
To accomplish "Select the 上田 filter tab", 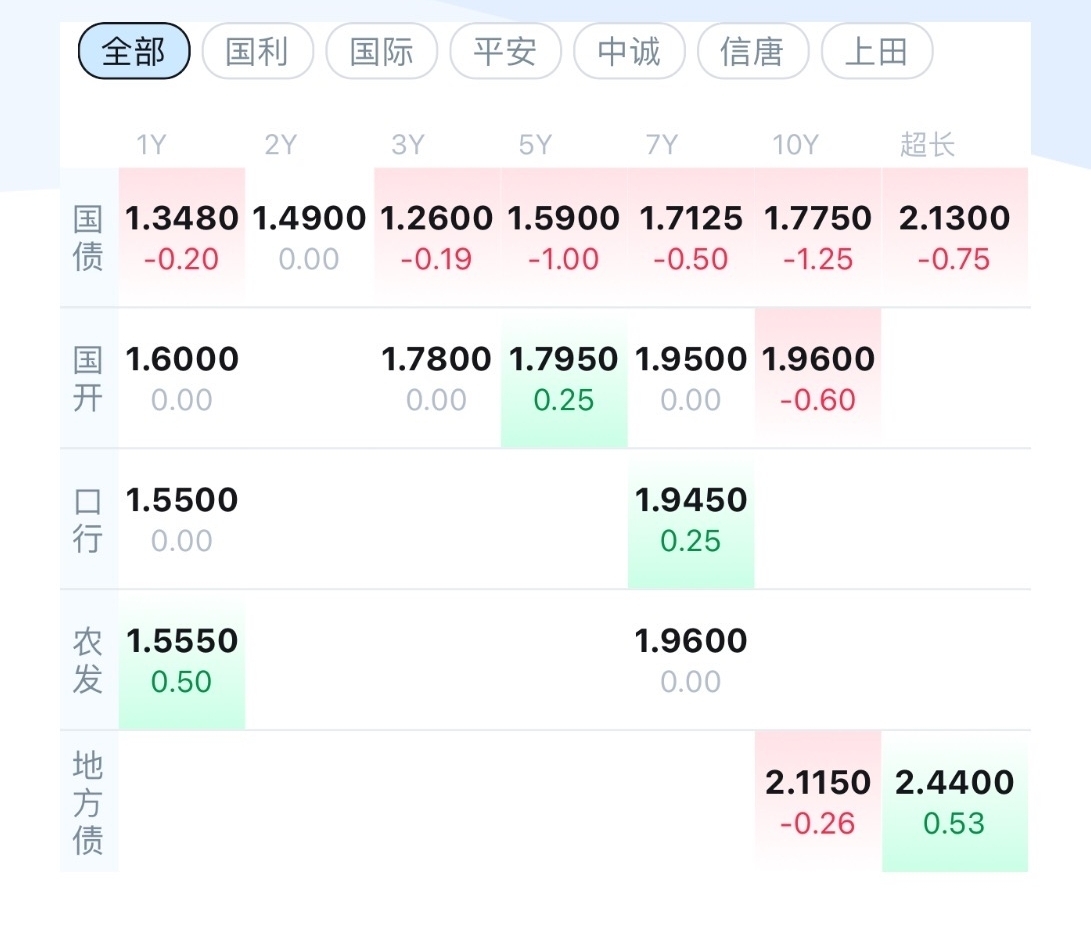I will coord(876,52).
